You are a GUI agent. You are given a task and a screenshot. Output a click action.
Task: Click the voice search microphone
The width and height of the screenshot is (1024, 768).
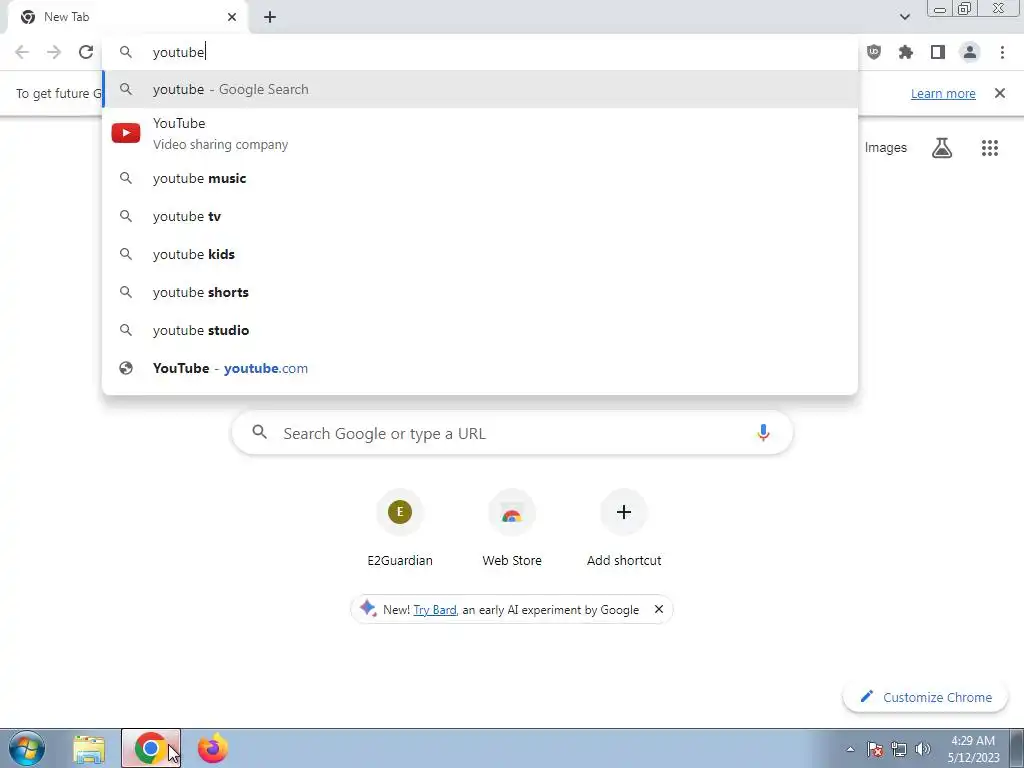pos(763,433)
